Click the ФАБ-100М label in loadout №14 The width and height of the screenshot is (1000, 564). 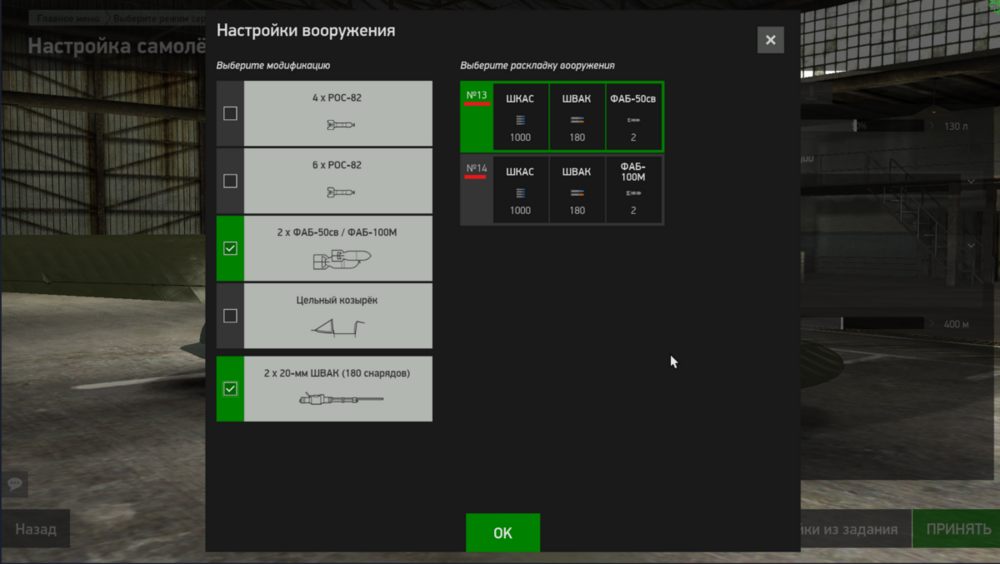(x=633, y=172)
